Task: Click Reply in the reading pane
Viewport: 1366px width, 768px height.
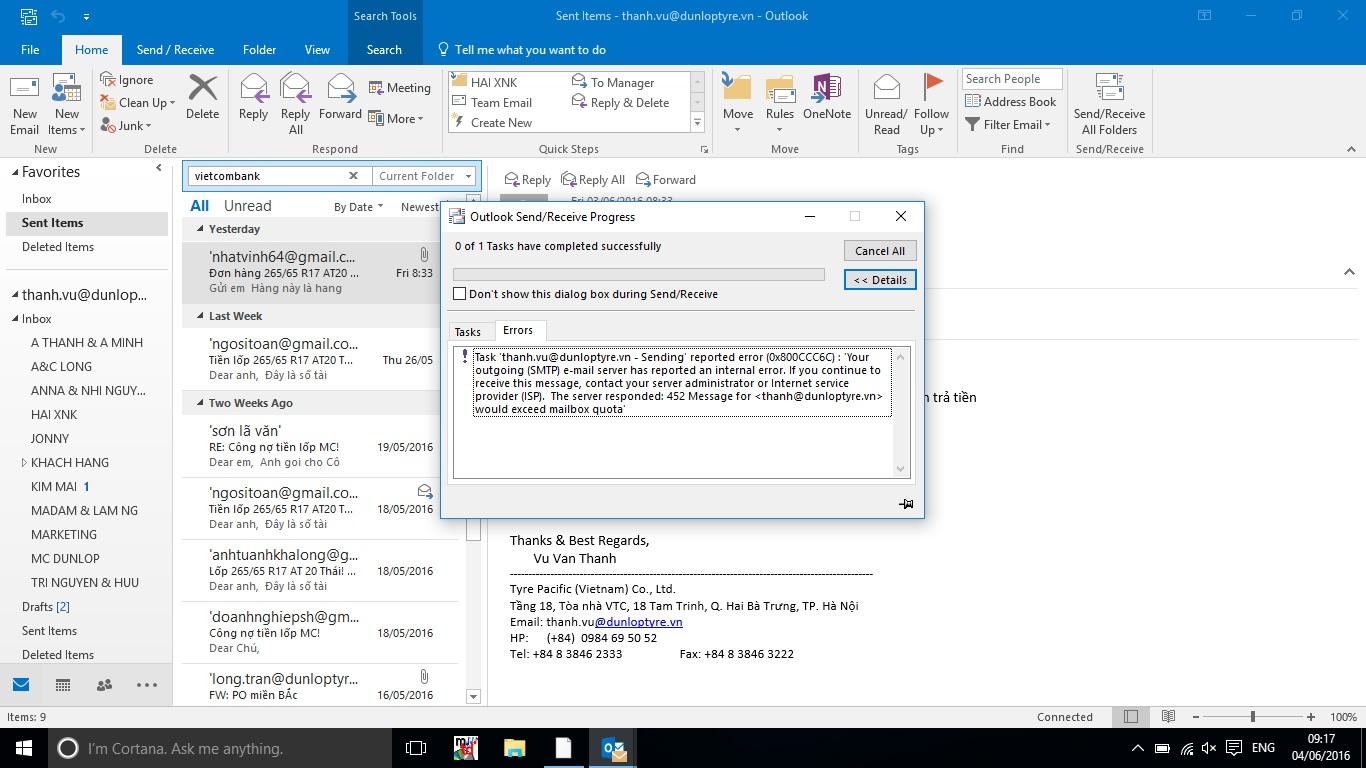Action: coord(527,180)
